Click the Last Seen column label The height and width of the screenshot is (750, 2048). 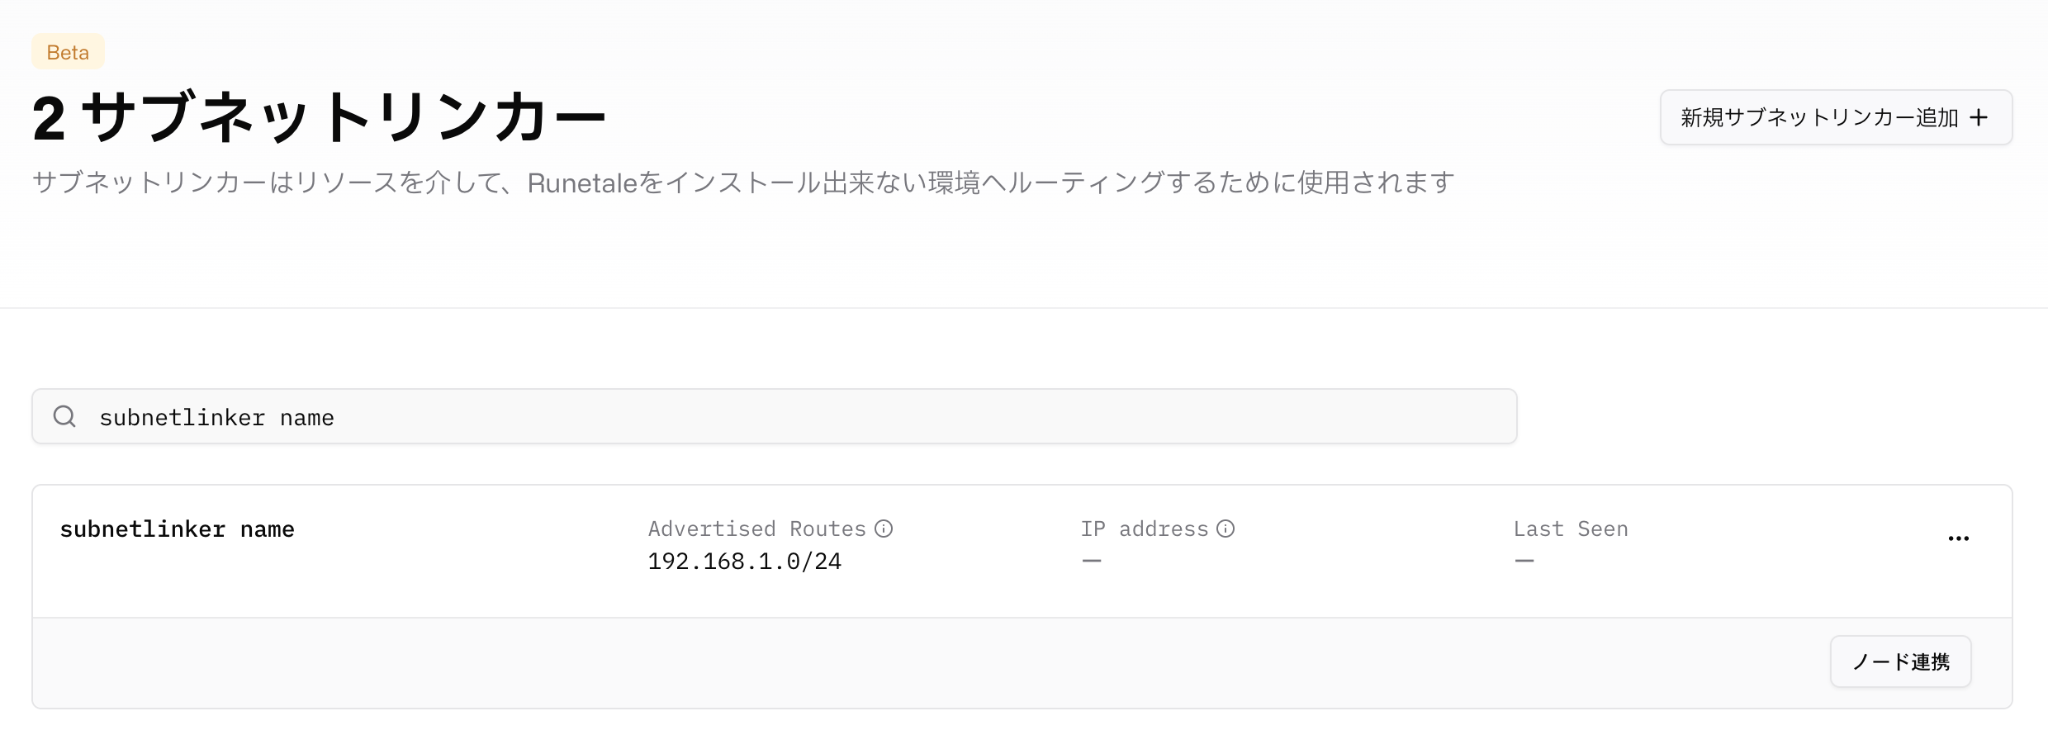coord(1571,529)
